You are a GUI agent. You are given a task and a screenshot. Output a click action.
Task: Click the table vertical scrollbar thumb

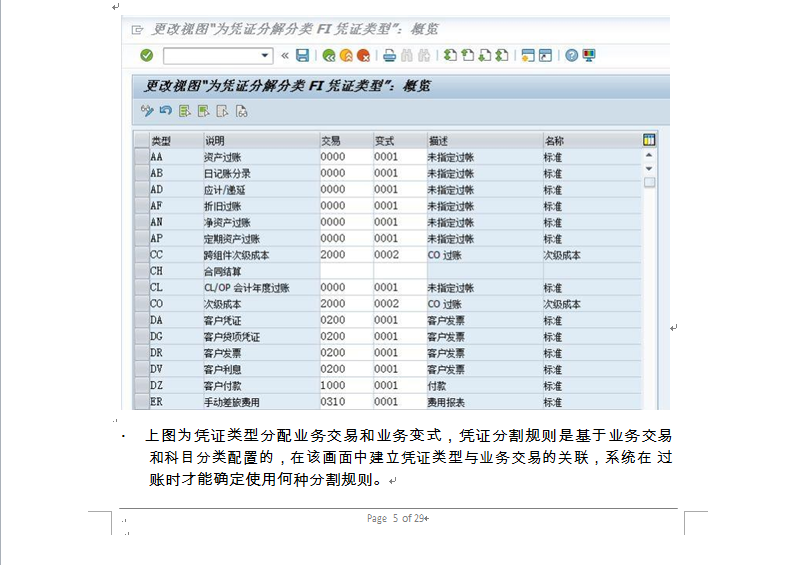(650, 182)
